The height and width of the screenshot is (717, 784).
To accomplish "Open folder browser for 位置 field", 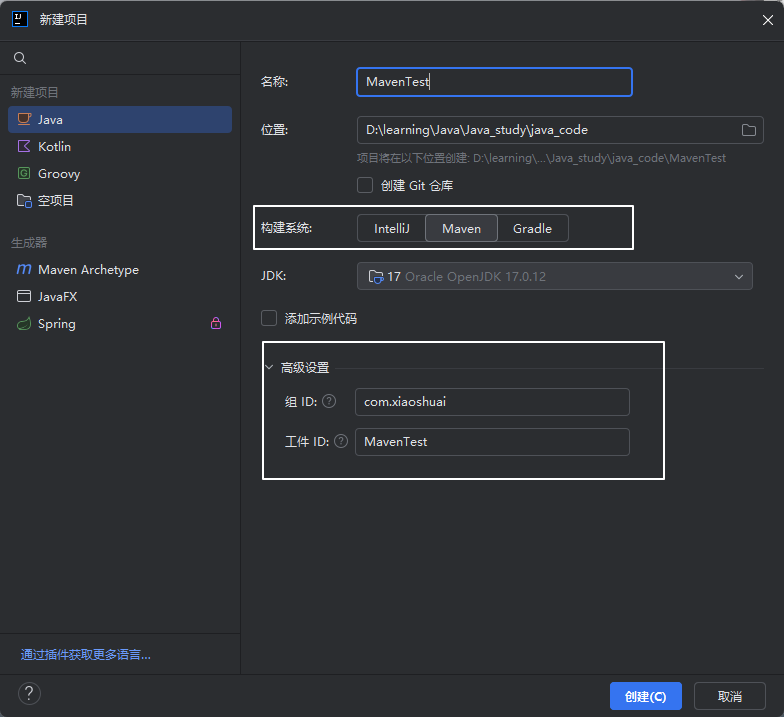I will click(748, 130).
